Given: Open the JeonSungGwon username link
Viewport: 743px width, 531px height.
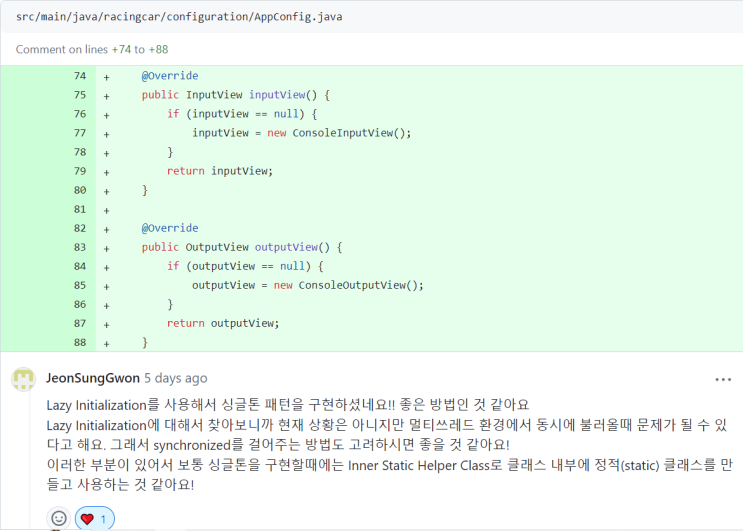Looking at the screenshot, I should coord(93,378).
